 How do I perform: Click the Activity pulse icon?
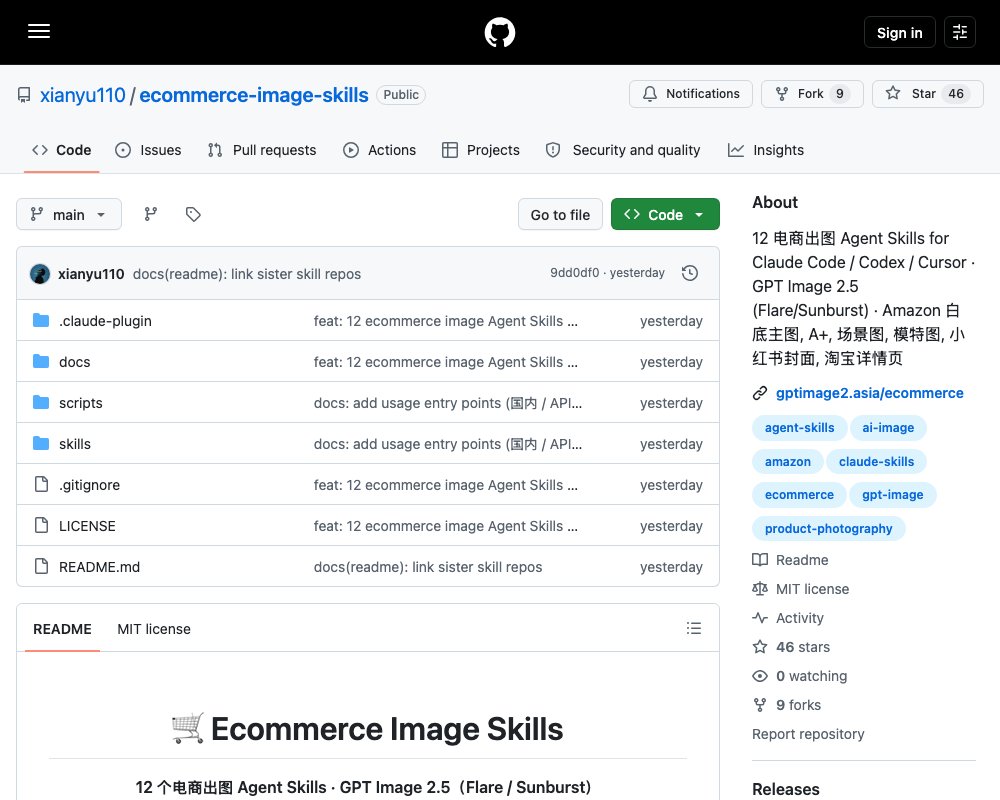point(760,618)
